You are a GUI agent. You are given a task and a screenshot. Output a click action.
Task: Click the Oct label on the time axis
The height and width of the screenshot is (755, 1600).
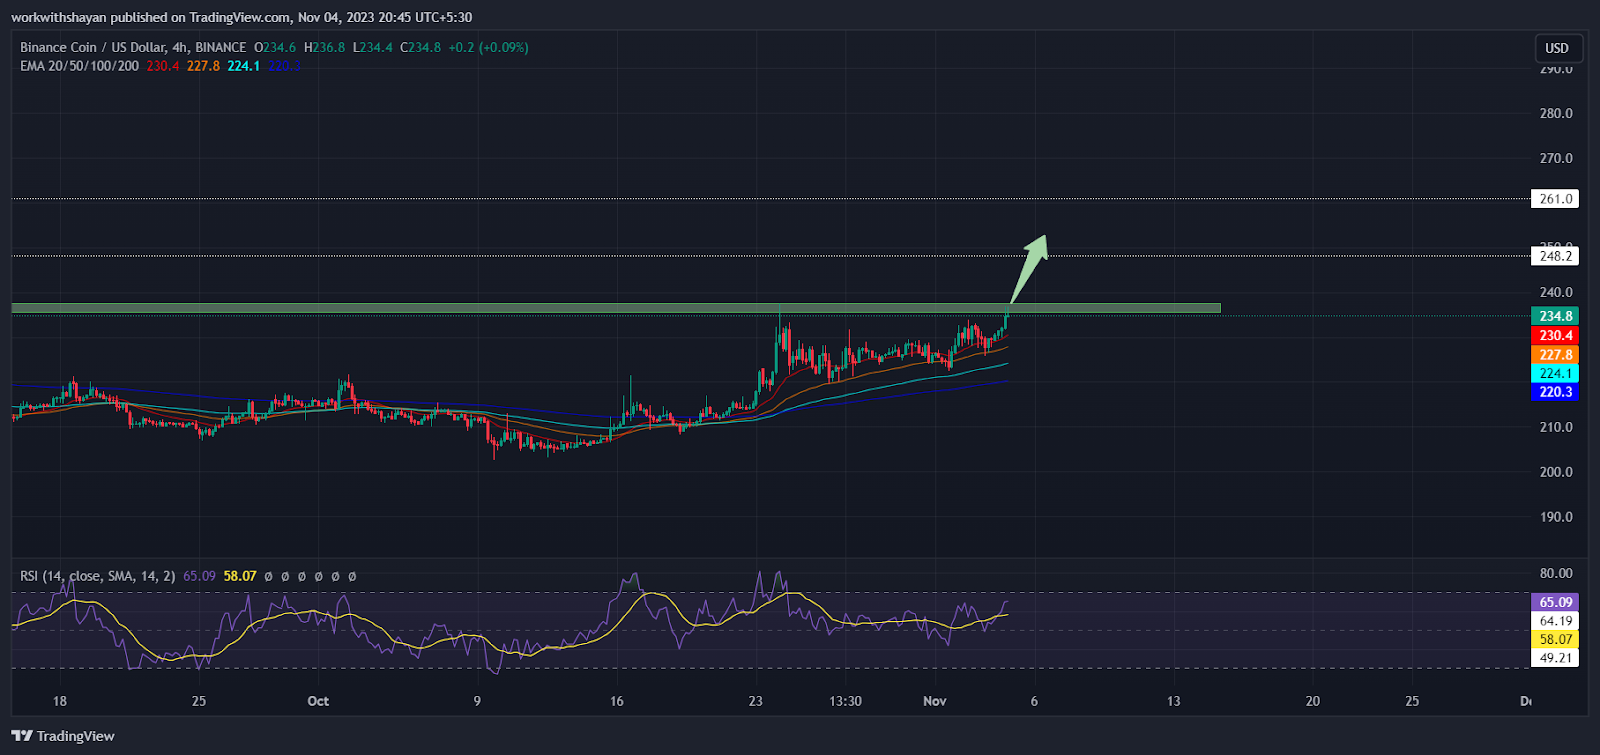[318, 701]
